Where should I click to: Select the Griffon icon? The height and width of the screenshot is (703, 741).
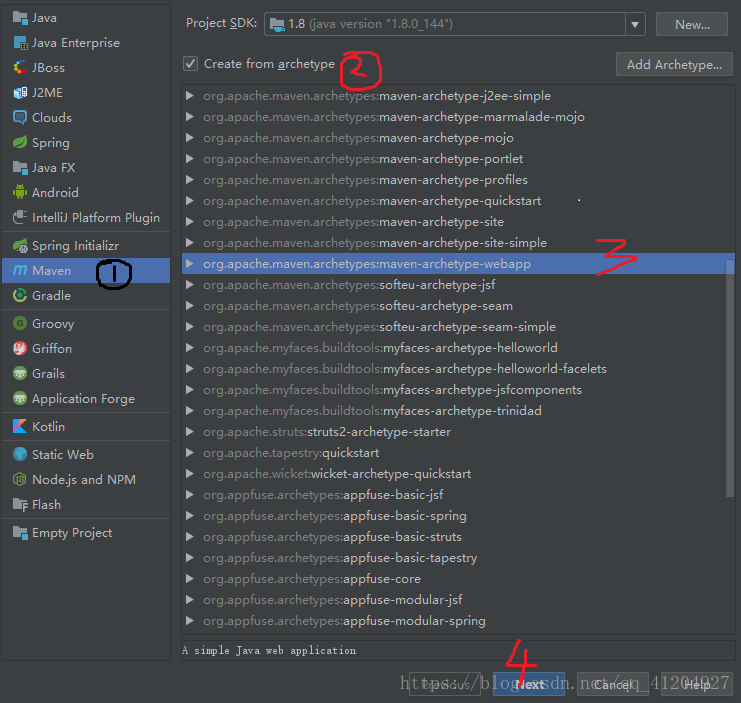[20, 349]
